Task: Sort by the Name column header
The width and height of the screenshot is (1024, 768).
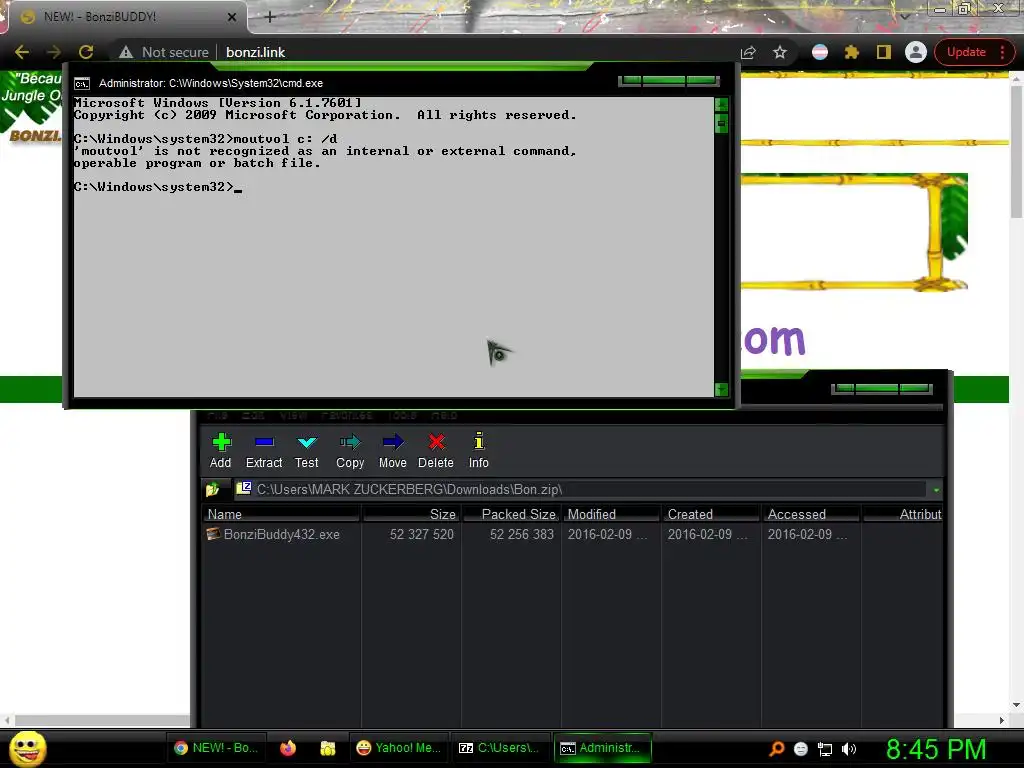Action: 281,514
